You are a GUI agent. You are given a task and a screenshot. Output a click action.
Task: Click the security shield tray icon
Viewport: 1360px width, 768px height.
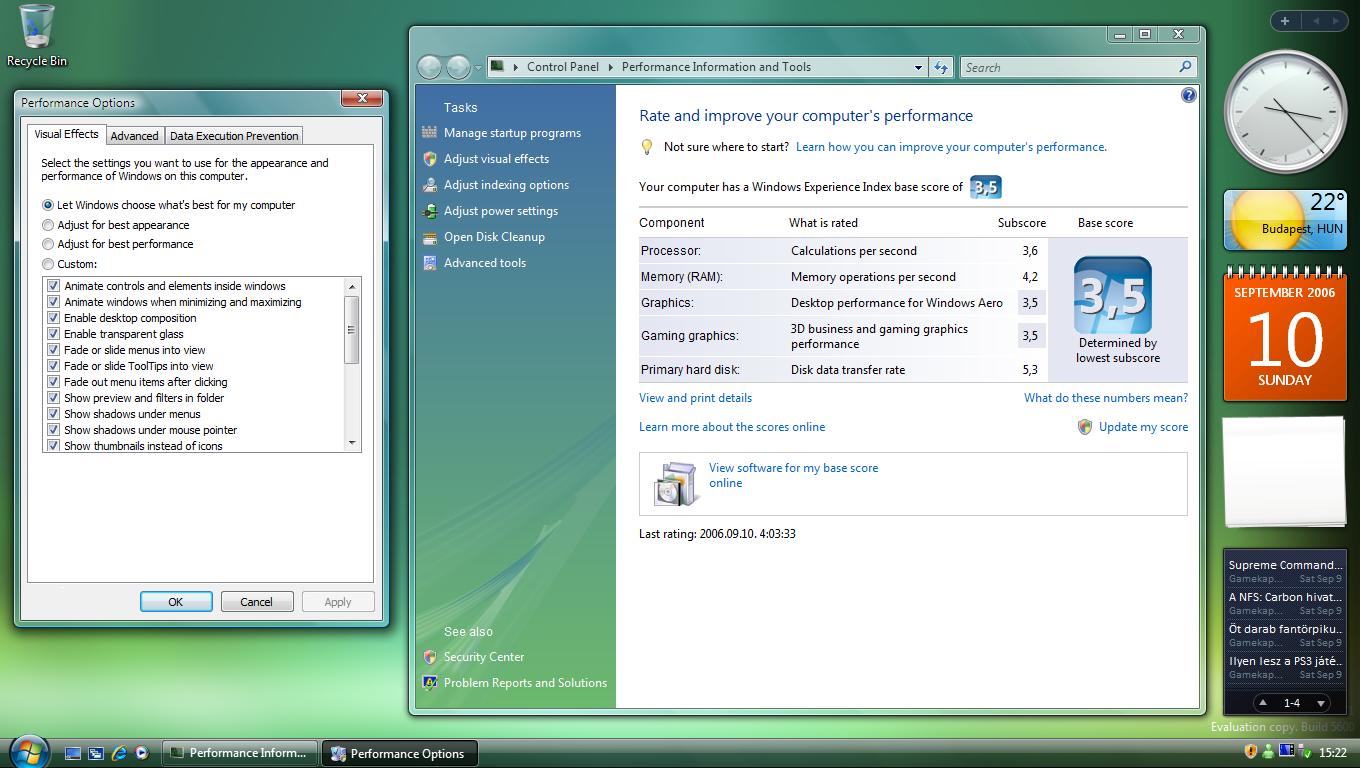point(1250,751)
